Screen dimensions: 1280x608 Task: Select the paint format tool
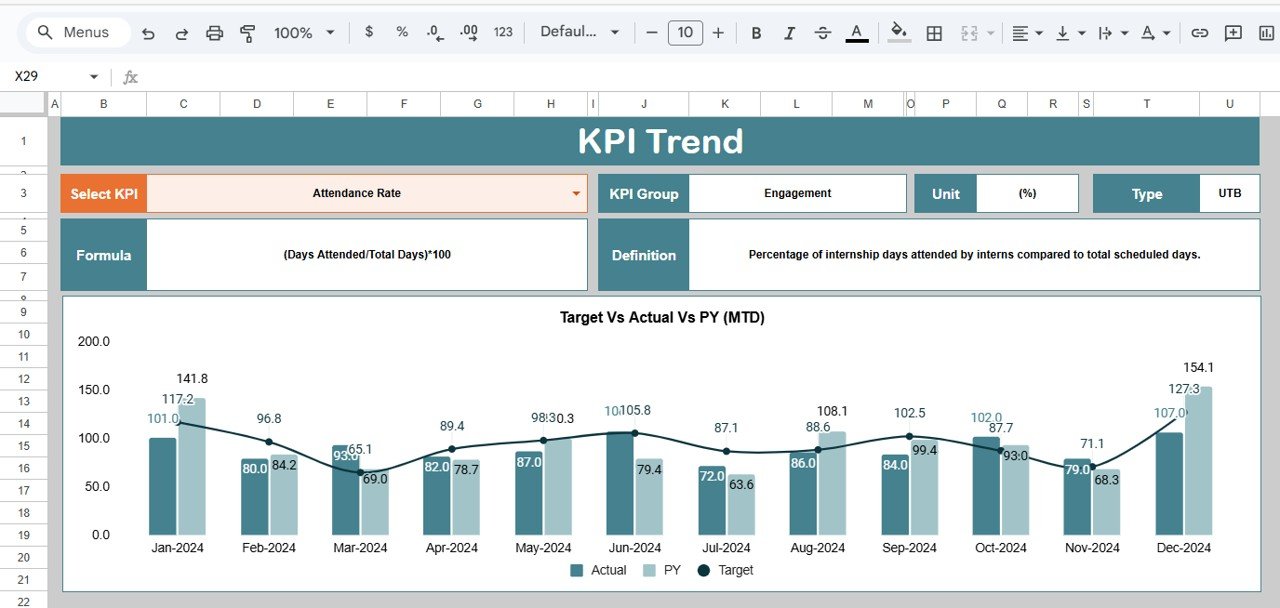point(247,32)
